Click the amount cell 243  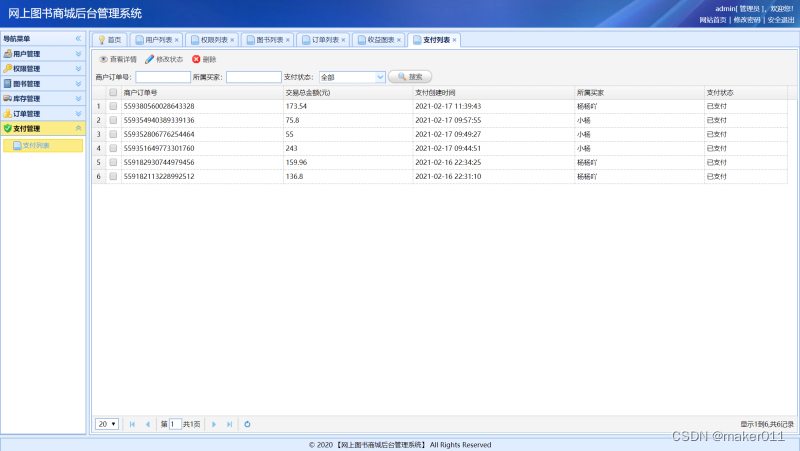(291, 148)
